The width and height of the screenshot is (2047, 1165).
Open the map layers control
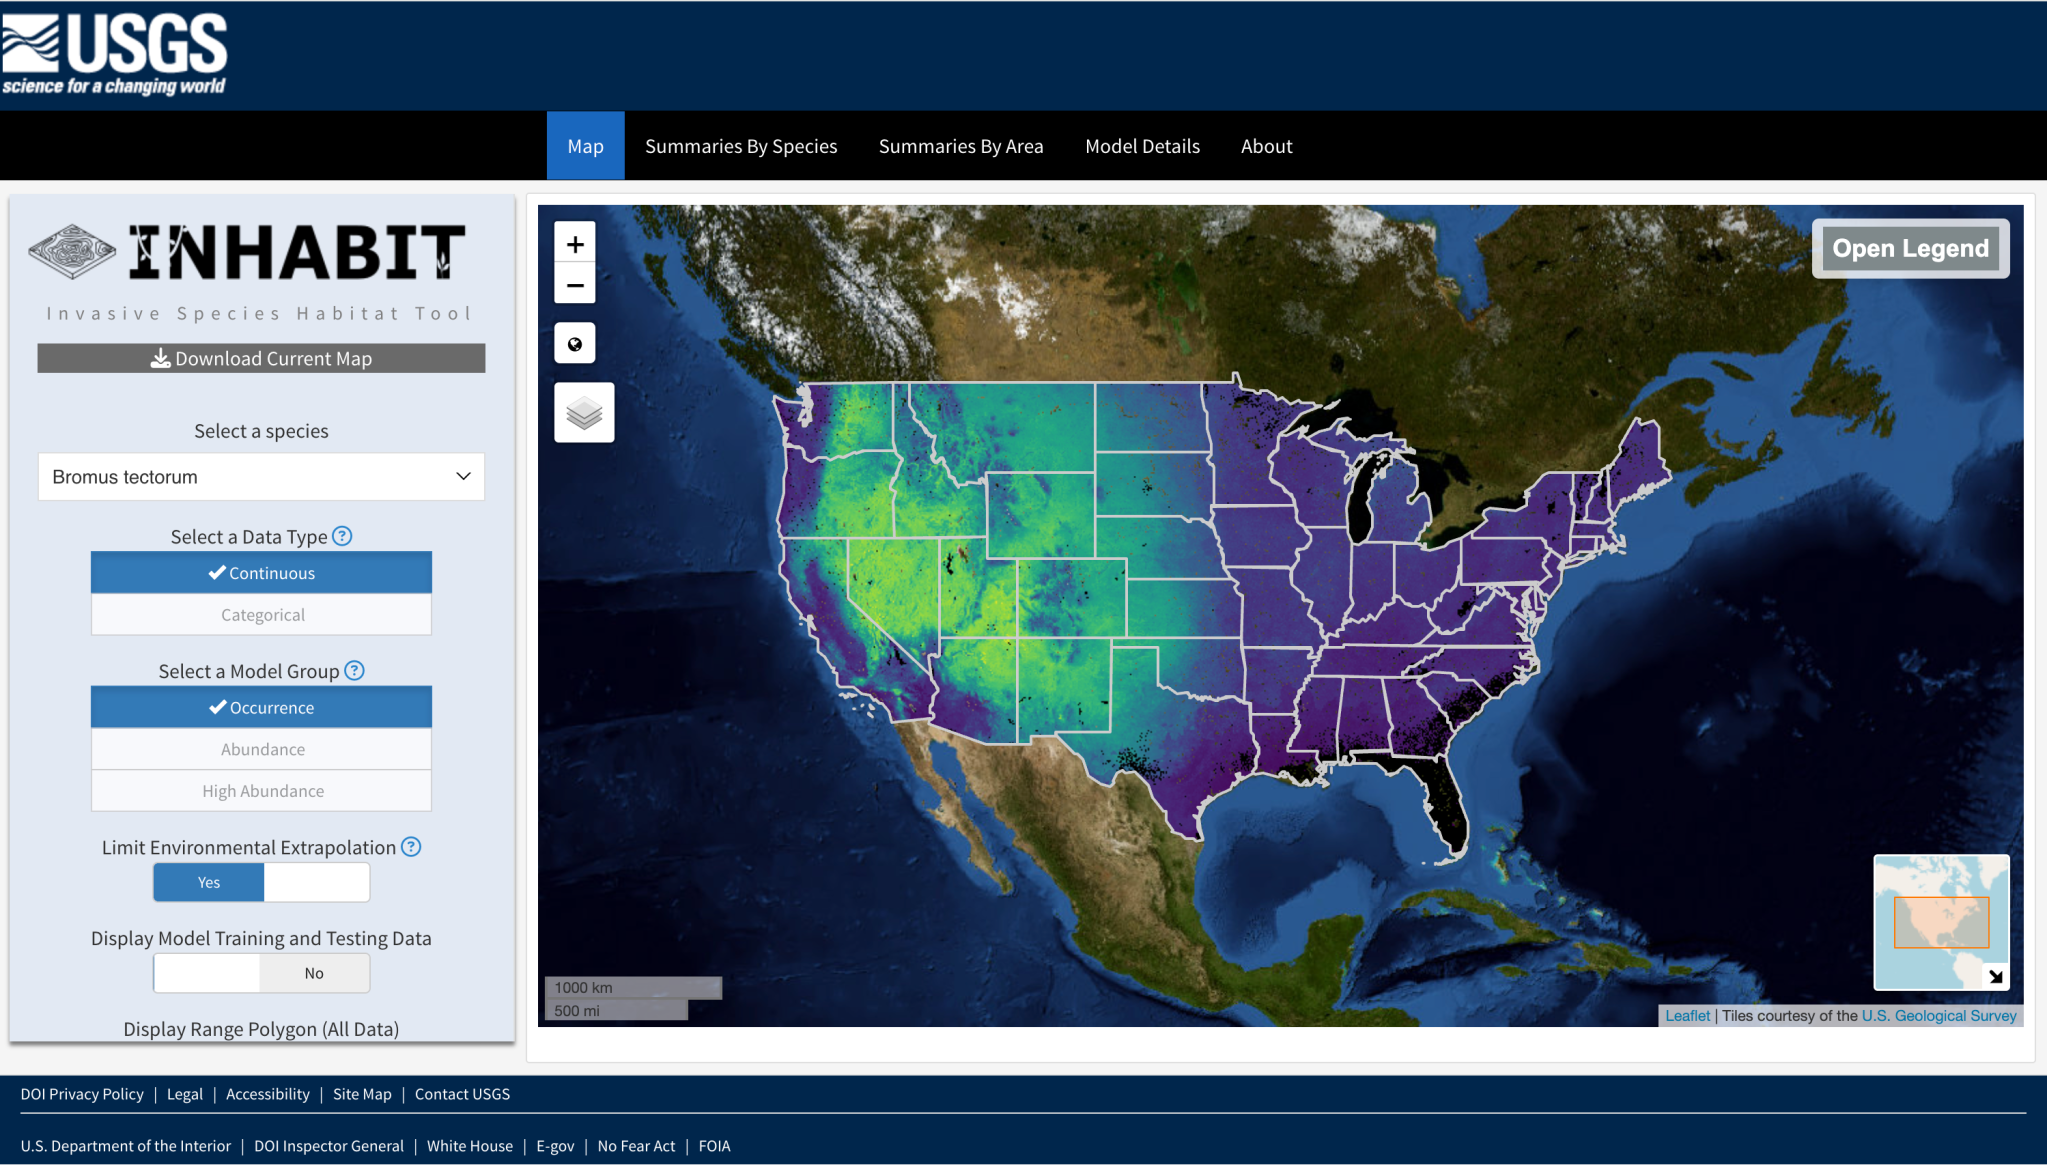tap(584, 412)
